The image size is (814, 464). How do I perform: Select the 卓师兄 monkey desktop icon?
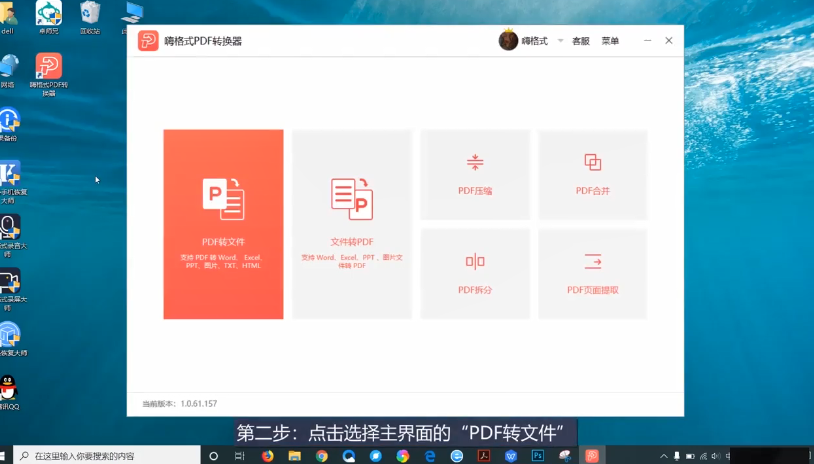click(49, 18)
